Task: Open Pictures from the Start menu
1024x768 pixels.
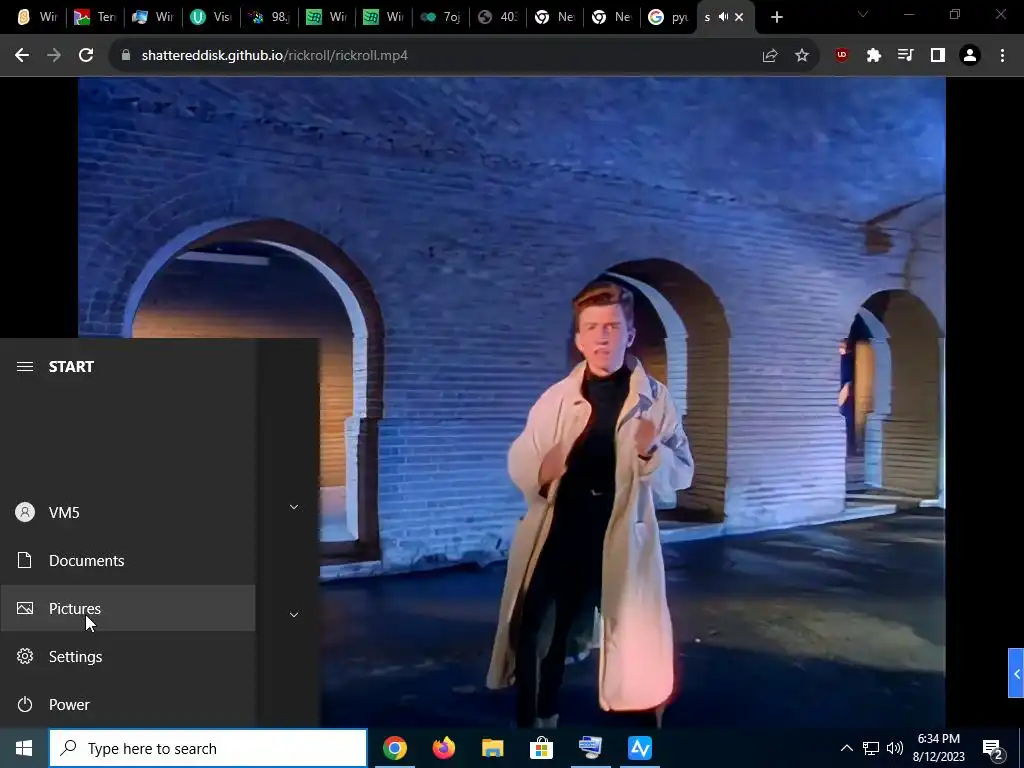Action: tap(128, 609)
